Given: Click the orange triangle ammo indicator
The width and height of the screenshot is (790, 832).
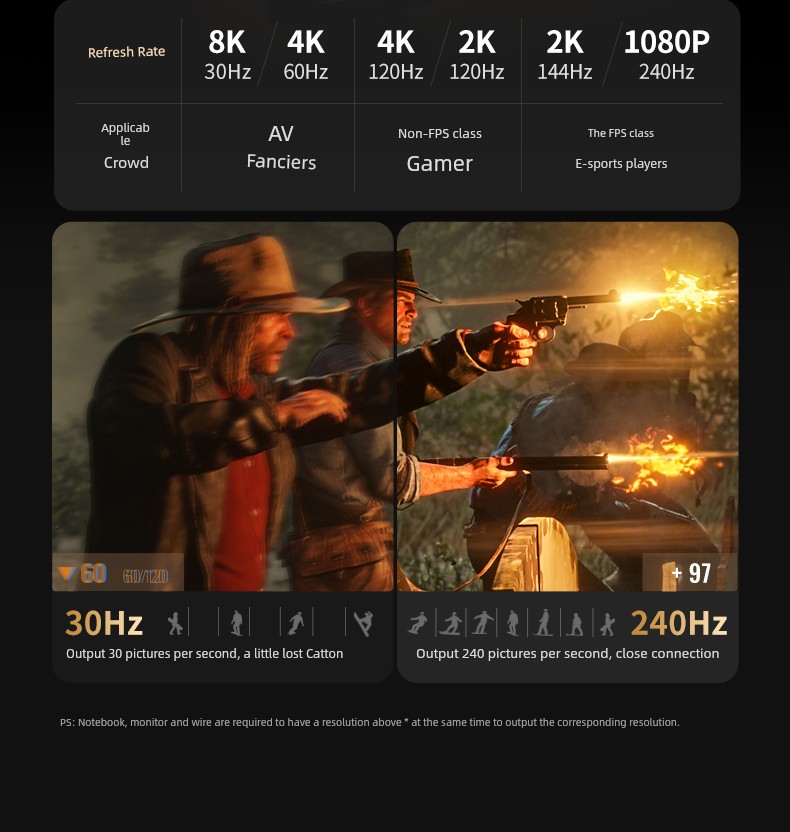Looking at the screenshot, I should [x=67, y=573].
